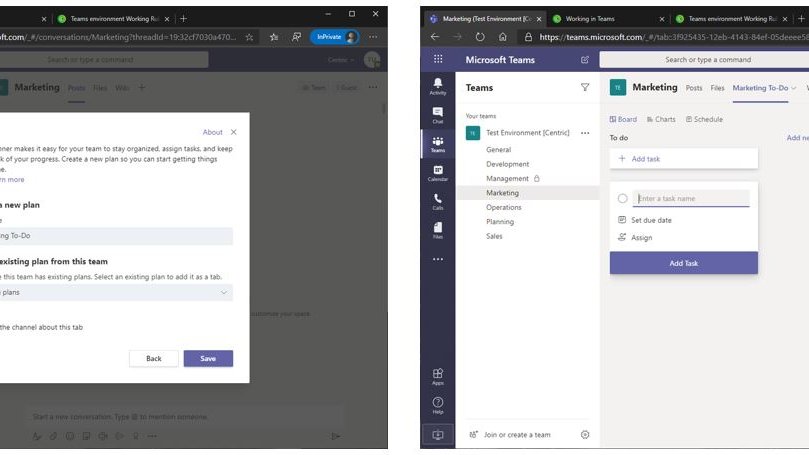Filter the Teams list
This screenshot has height=455, width=809.
coord(585,87)
